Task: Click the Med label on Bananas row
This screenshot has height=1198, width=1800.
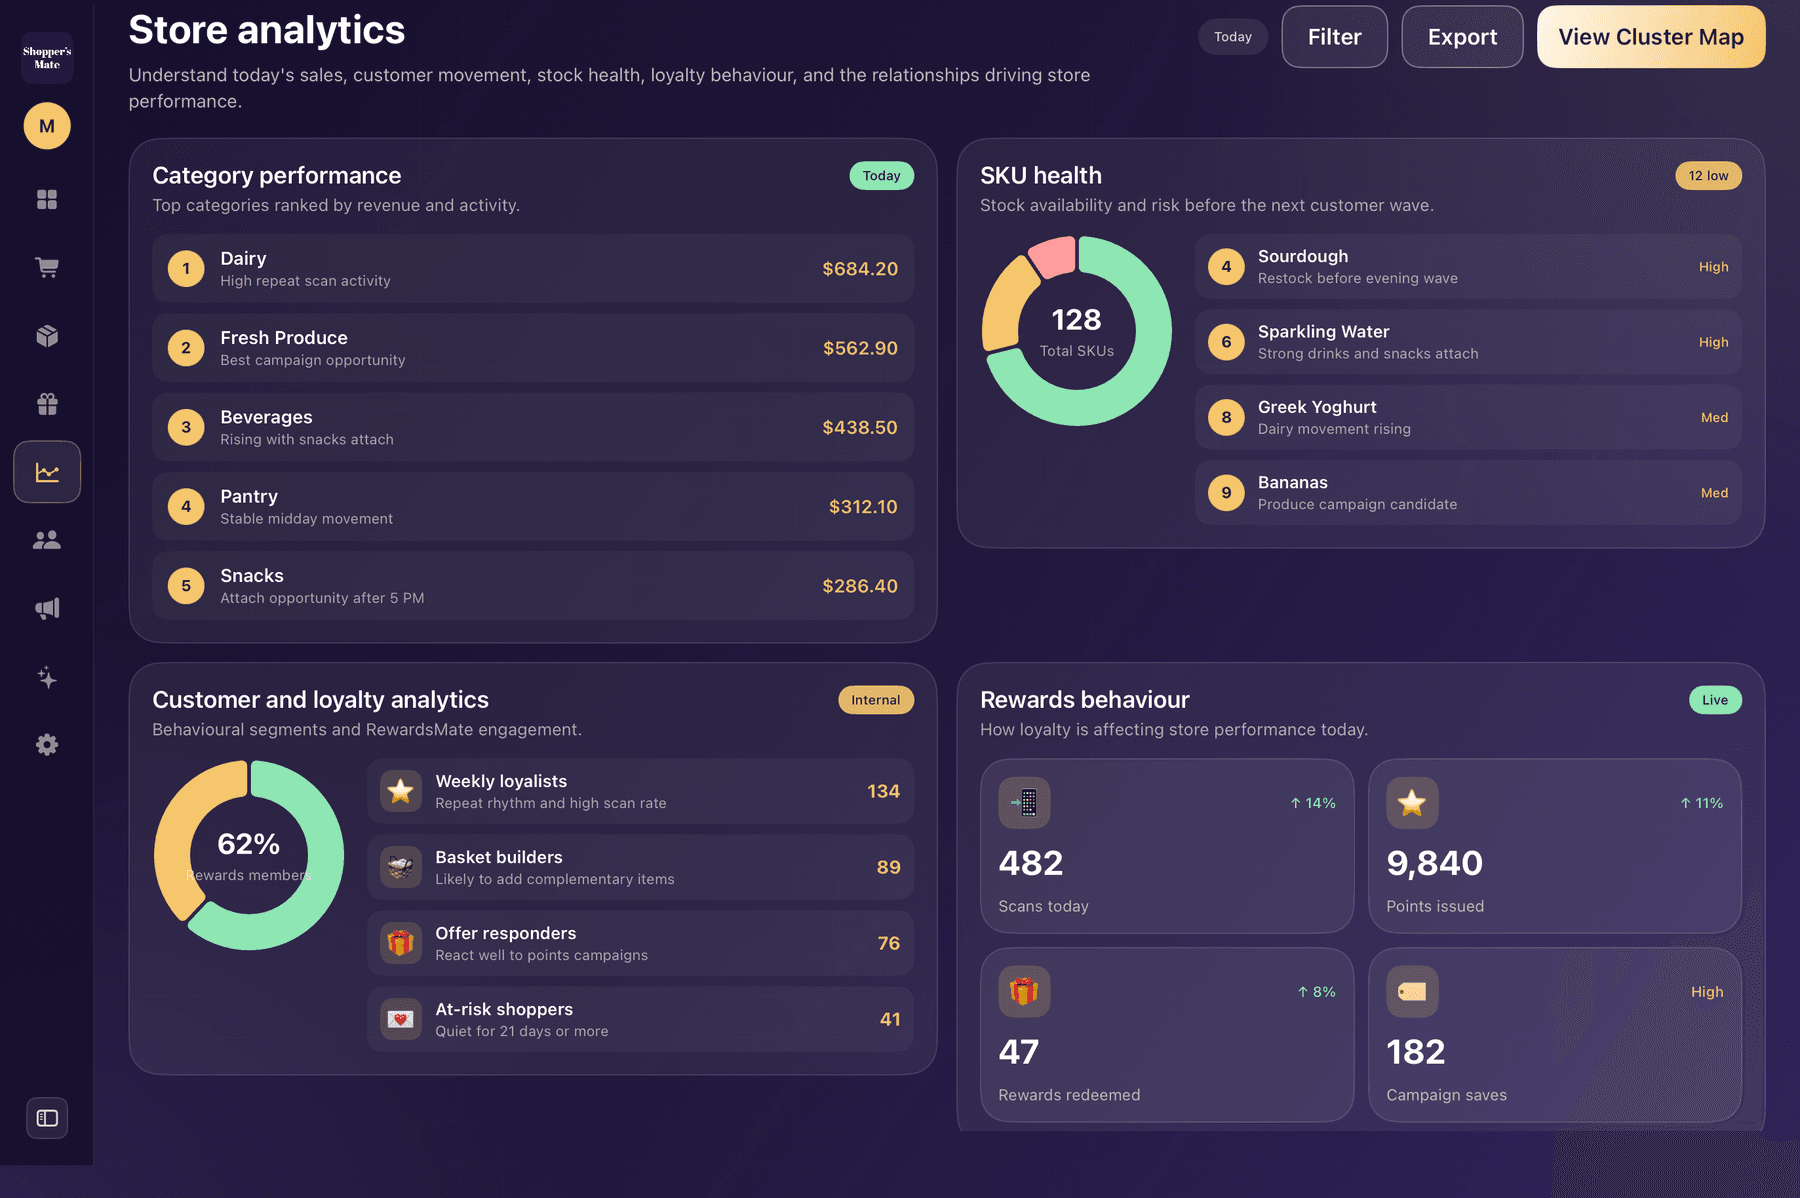Action: click(1714, 493)
